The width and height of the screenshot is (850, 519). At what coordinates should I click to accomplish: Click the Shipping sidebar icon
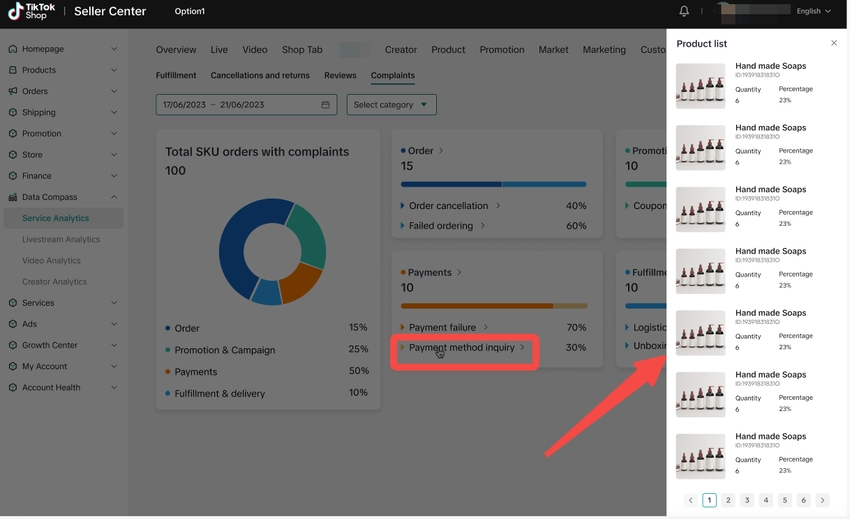click(12, 113)
